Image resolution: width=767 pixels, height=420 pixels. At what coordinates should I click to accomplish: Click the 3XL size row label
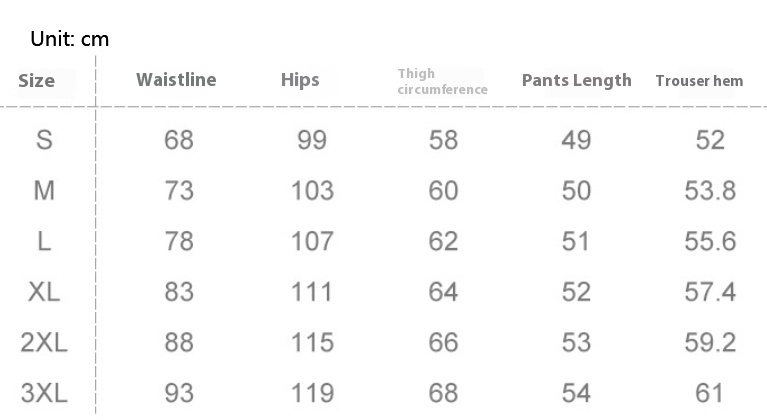click(x=44, y=393)
